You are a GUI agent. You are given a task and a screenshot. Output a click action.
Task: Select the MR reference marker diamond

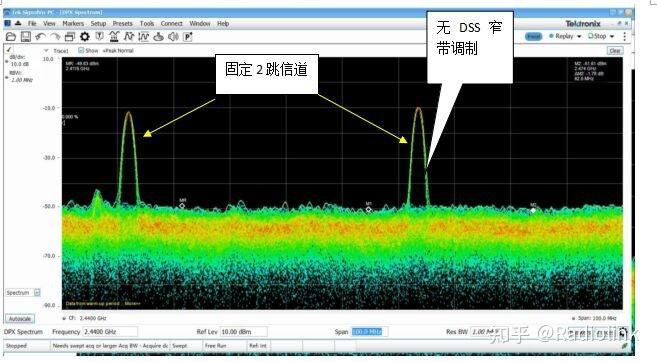pos(182,206)
